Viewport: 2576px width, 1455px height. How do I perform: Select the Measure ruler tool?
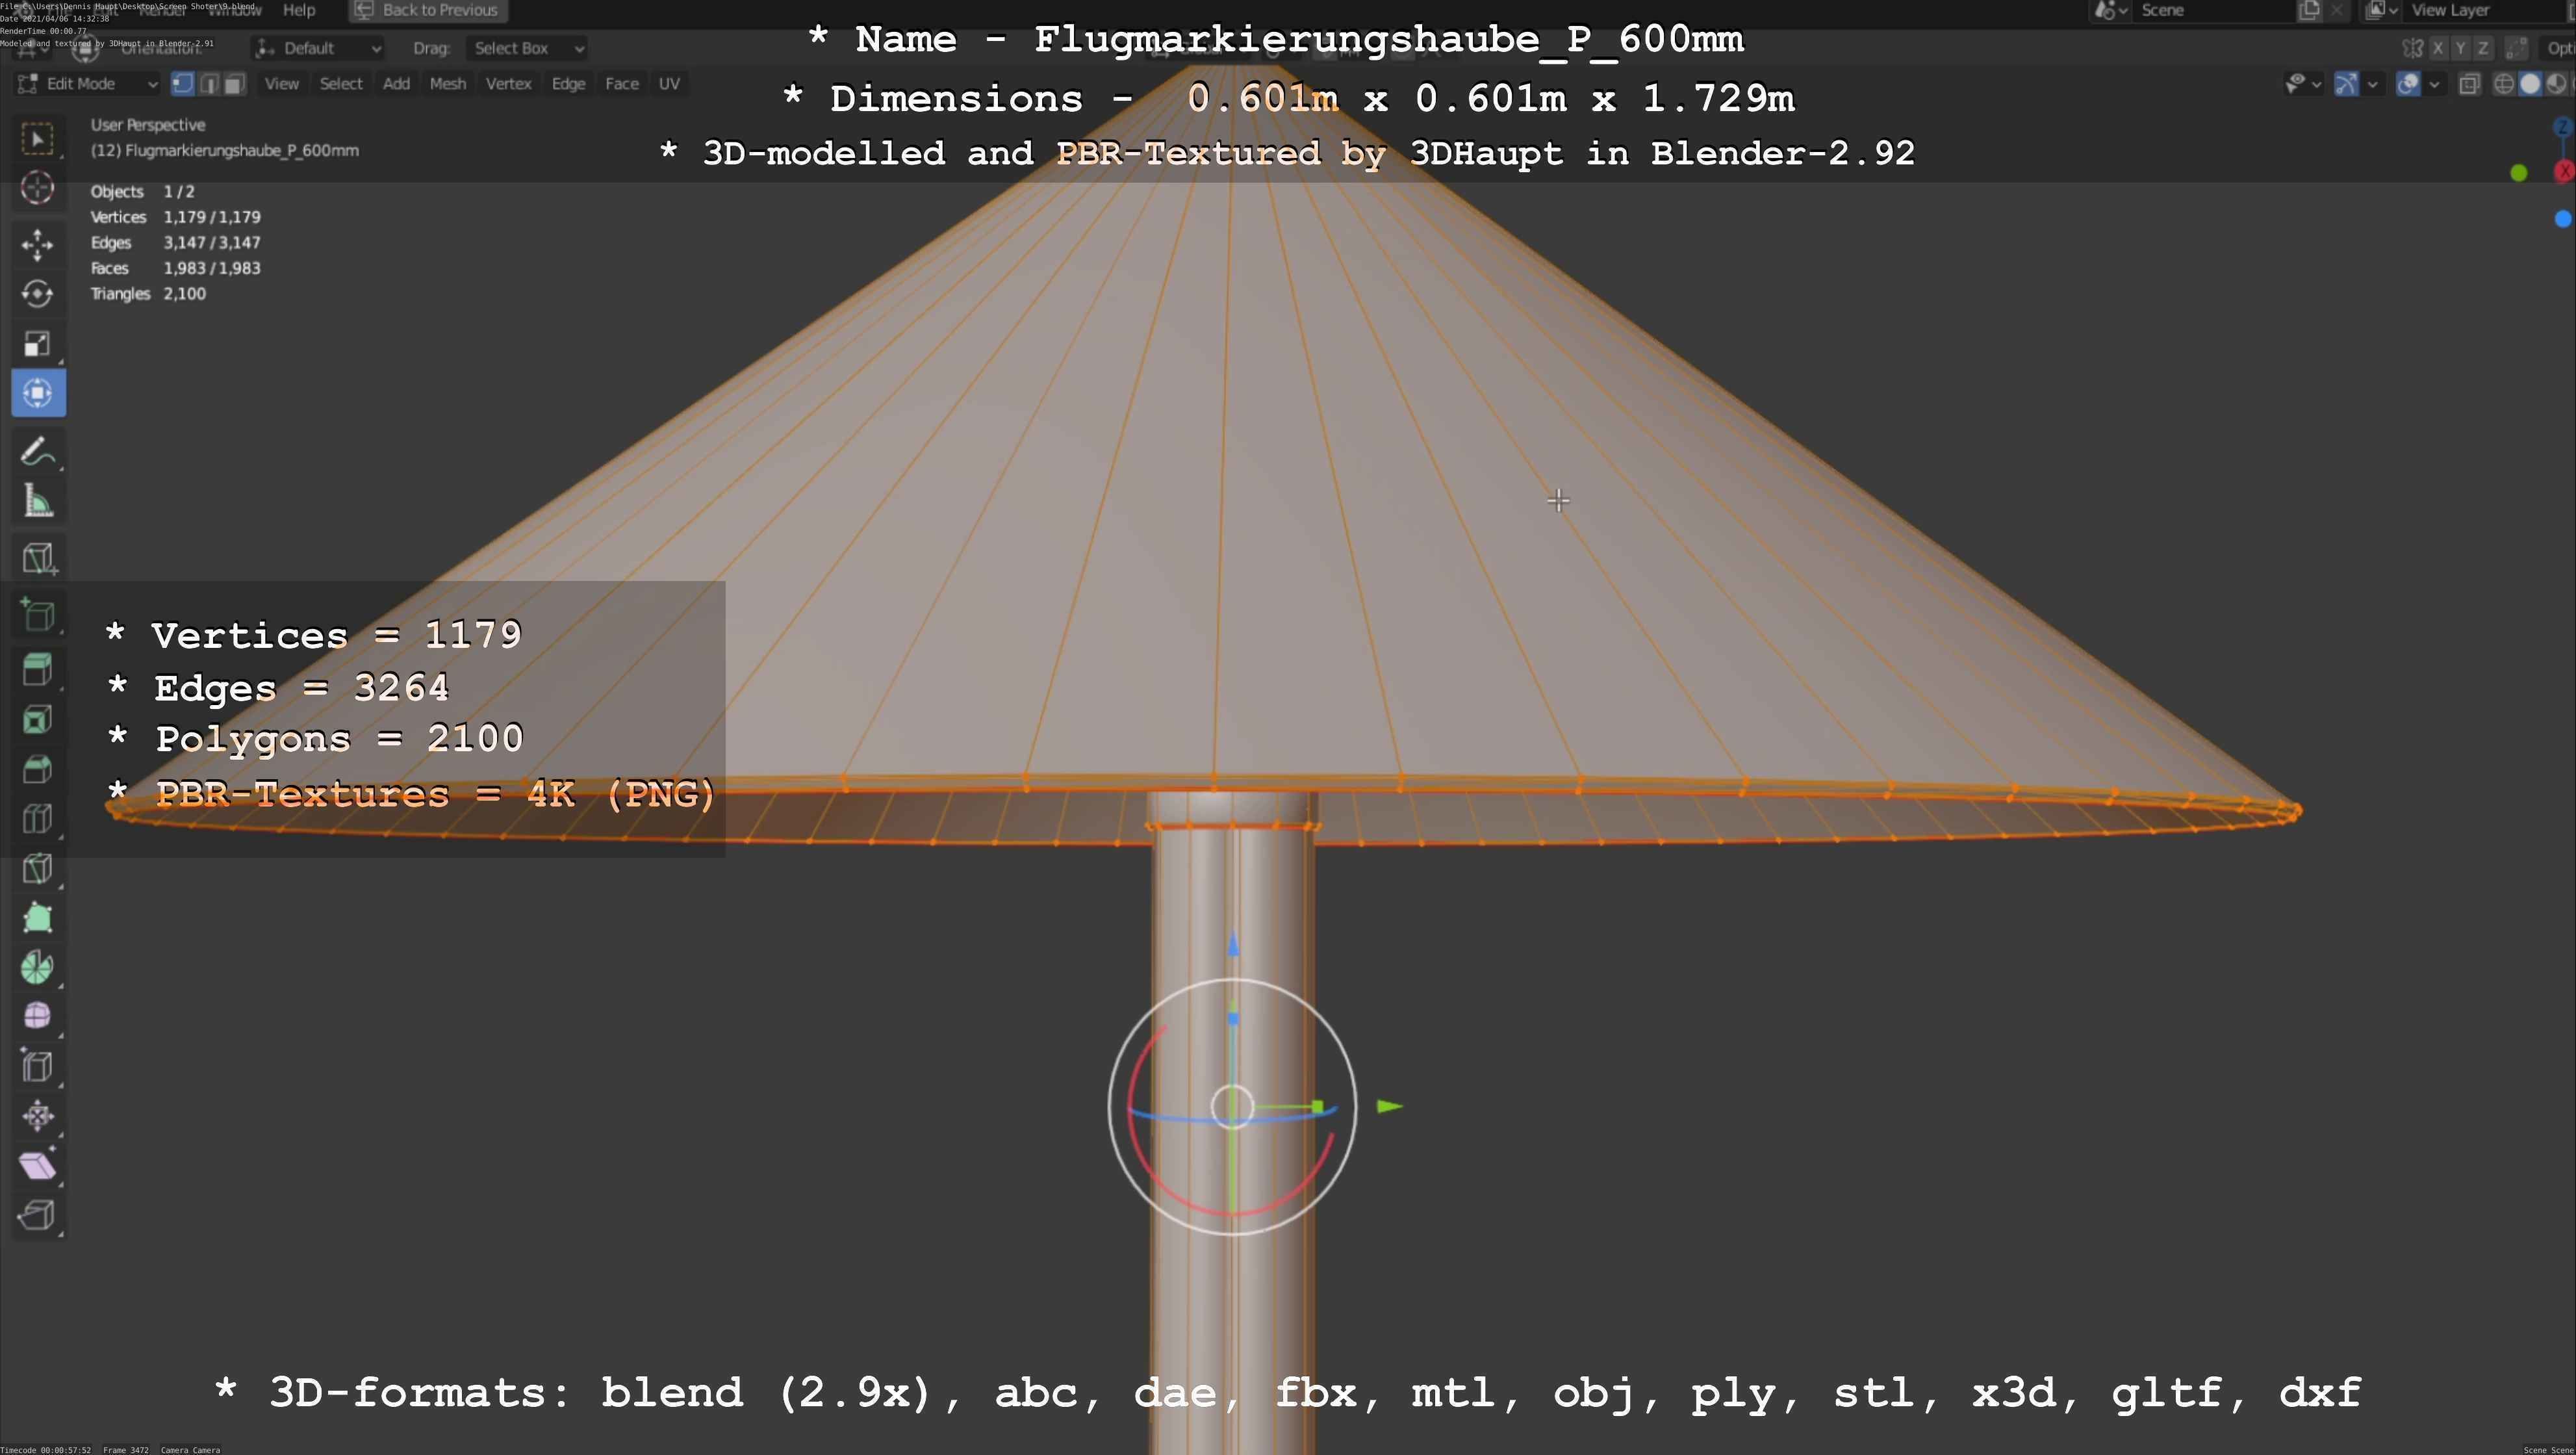tap(38, 501)
